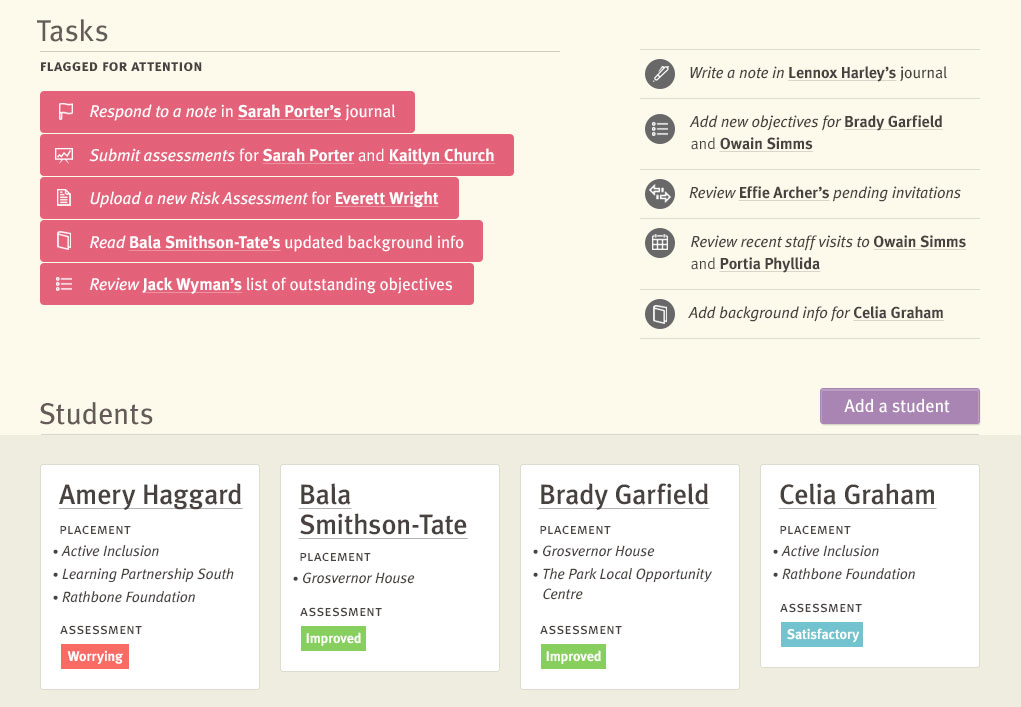Open Portia Phyllida link in staff visits
The width and height of the screenshot is (1021, 707).
pos(770,264)
